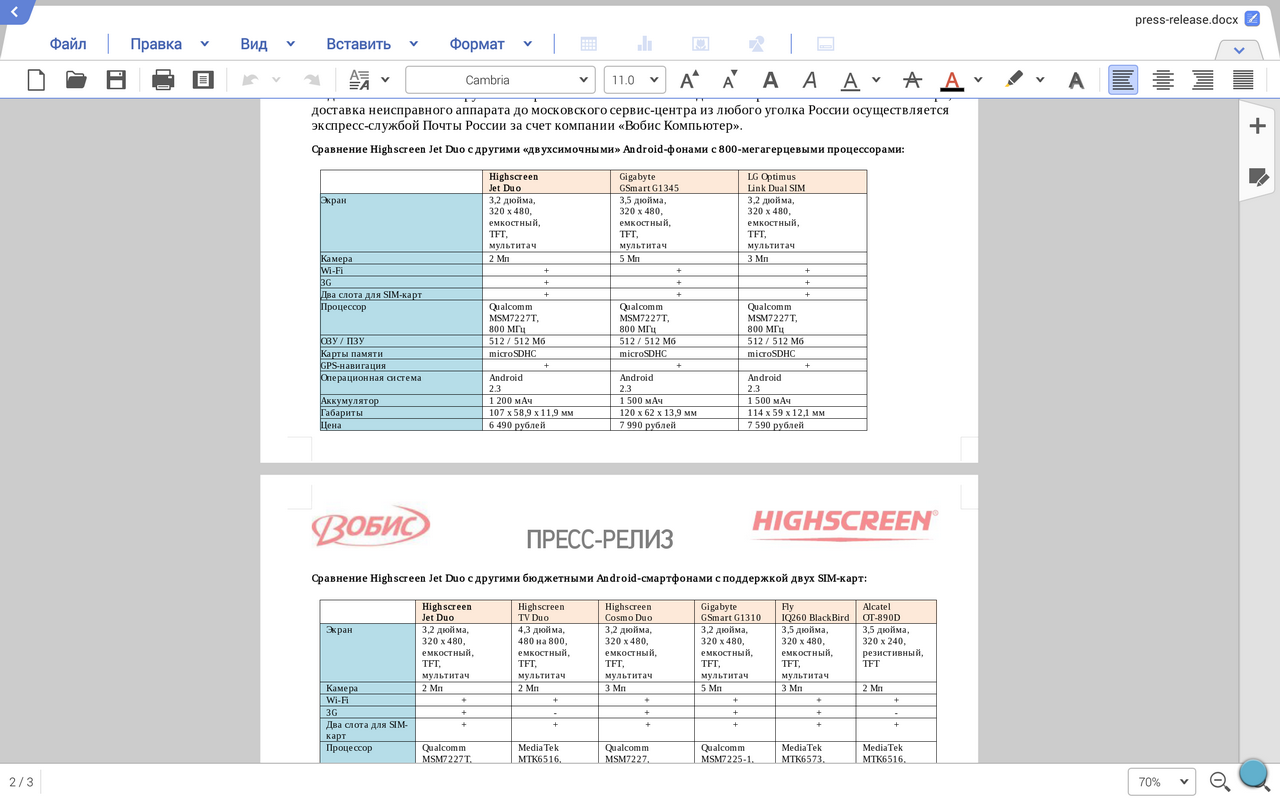Open the 70% zoom level dropdown
Screen dimensions: 1280x800
click(1162, 782)
